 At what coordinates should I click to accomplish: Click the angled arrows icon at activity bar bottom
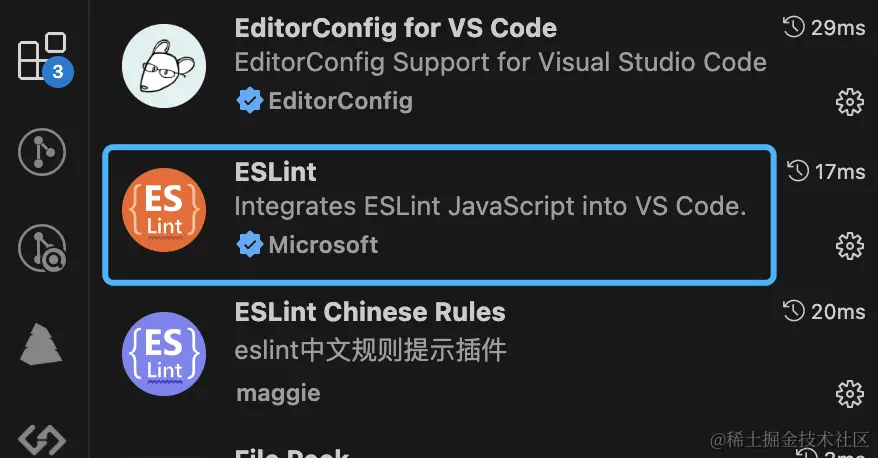click(42, 438)
